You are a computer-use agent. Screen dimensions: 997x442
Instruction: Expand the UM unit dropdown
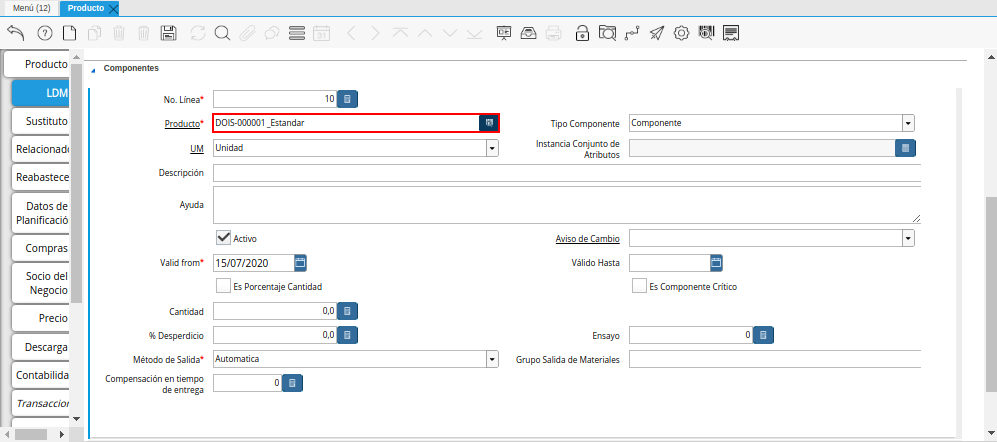pyautogui.click(x=492, y=148)
